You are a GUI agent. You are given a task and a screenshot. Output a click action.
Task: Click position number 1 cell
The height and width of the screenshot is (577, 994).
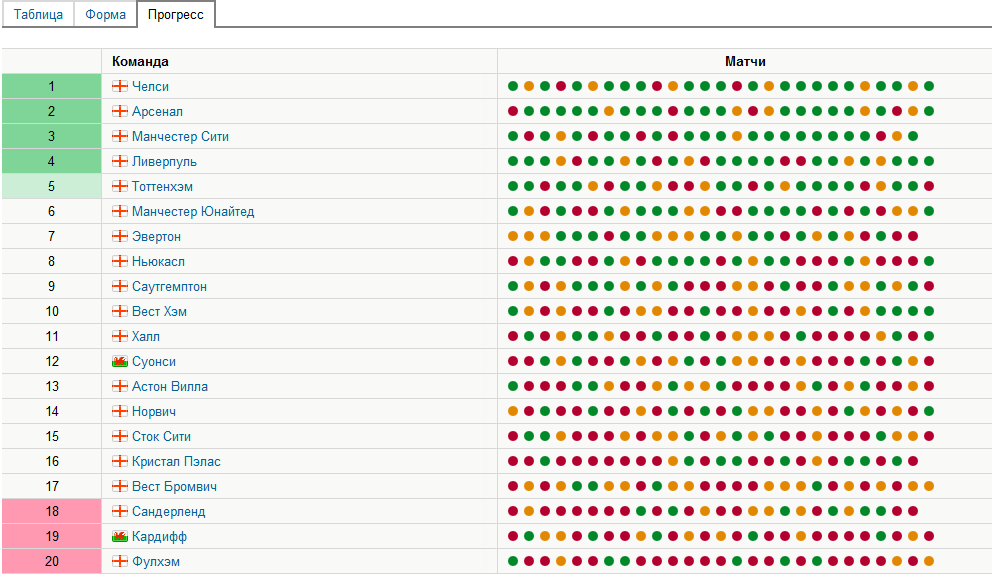(51, 86)
